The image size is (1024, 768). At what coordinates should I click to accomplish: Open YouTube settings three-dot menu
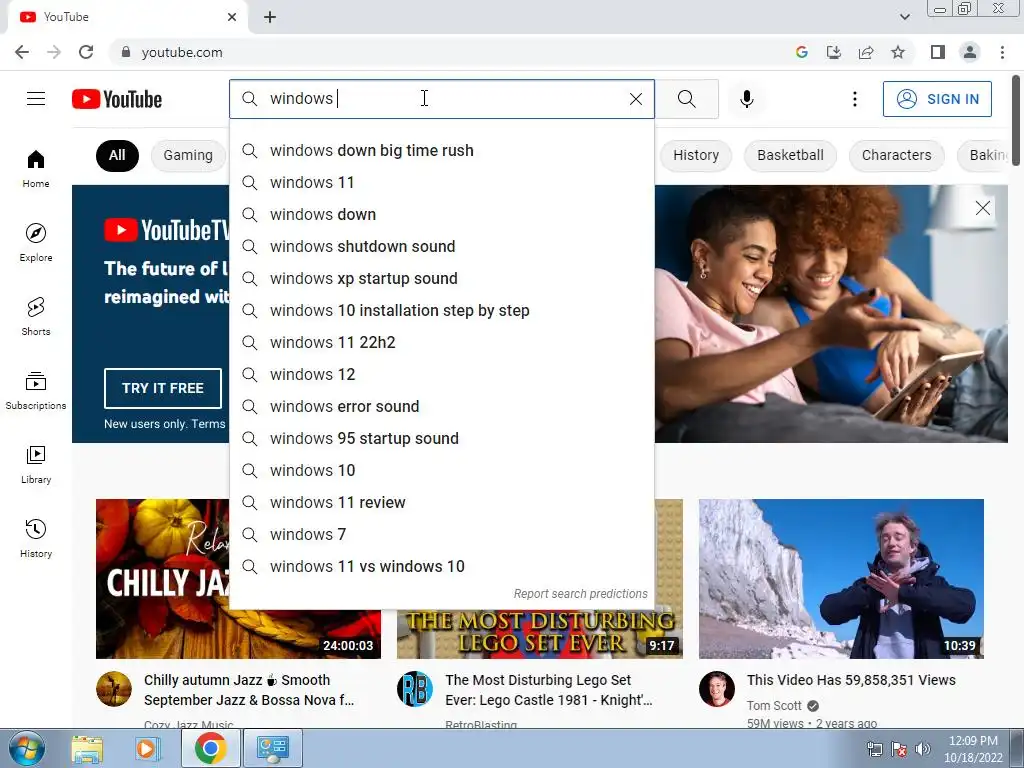pos(854,99)
